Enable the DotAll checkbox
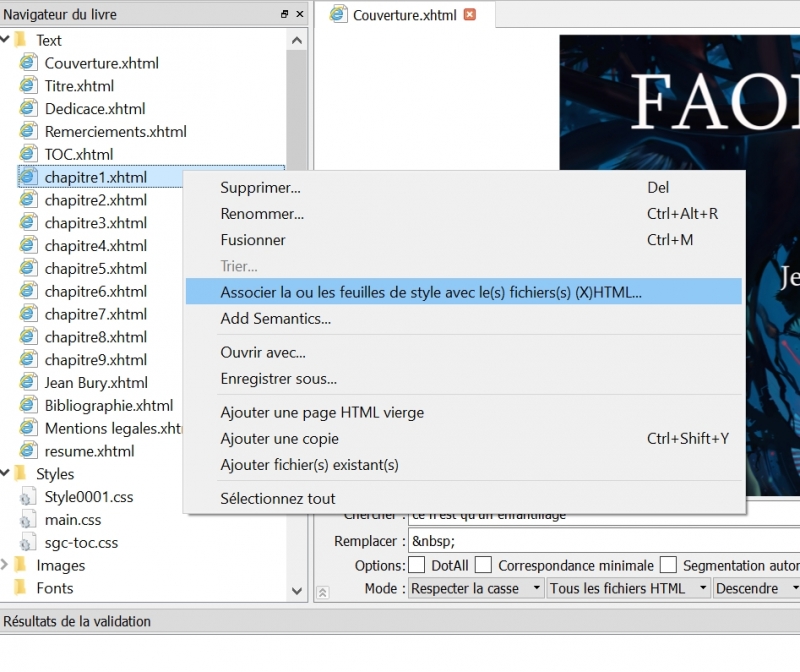800x672 pixels. point(417,565)
